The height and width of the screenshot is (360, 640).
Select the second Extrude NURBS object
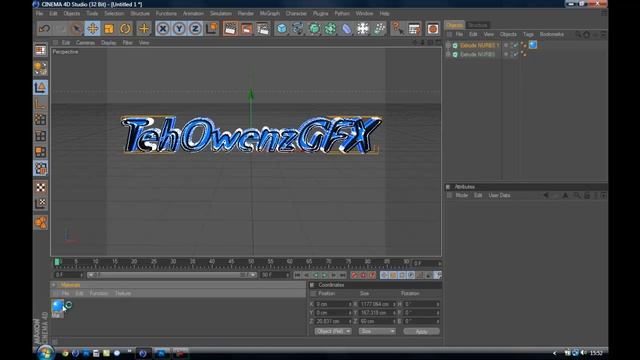[x=478, y=54]
